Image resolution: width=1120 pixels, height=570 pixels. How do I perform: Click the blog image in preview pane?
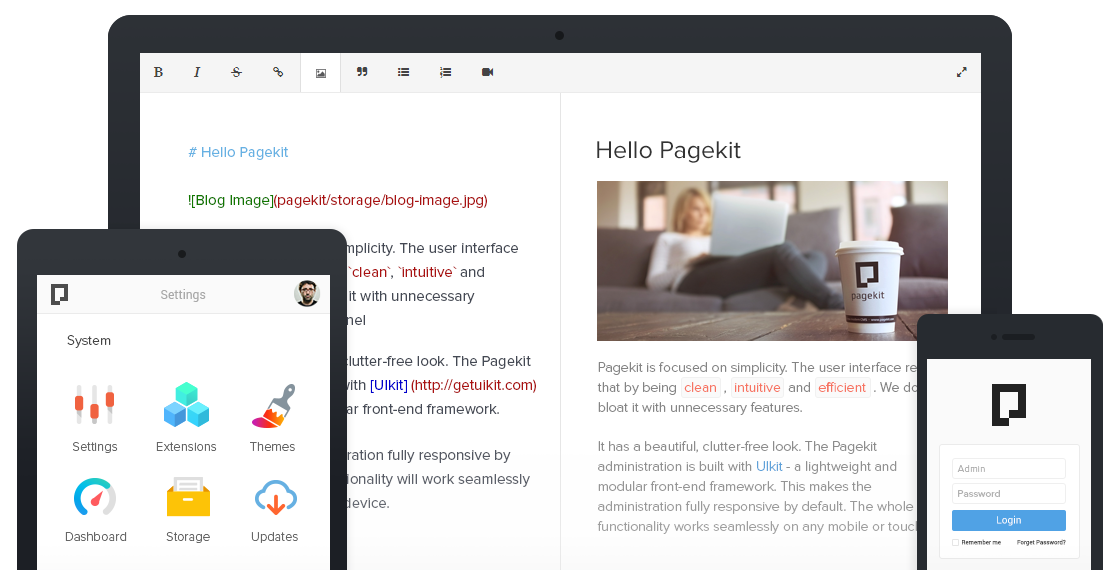click(772, 261)
